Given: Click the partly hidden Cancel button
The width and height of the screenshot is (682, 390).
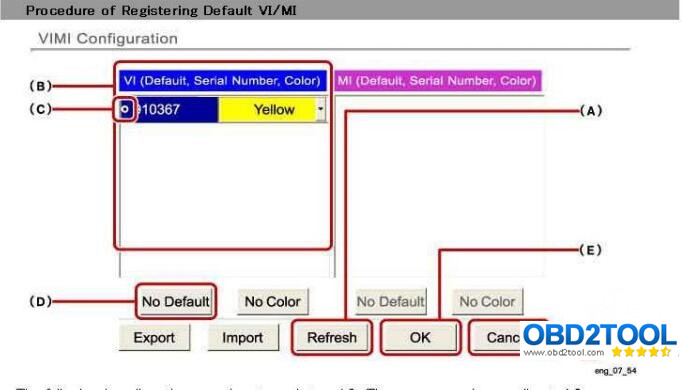Looking at the screenshot, I should click(497, 337).
